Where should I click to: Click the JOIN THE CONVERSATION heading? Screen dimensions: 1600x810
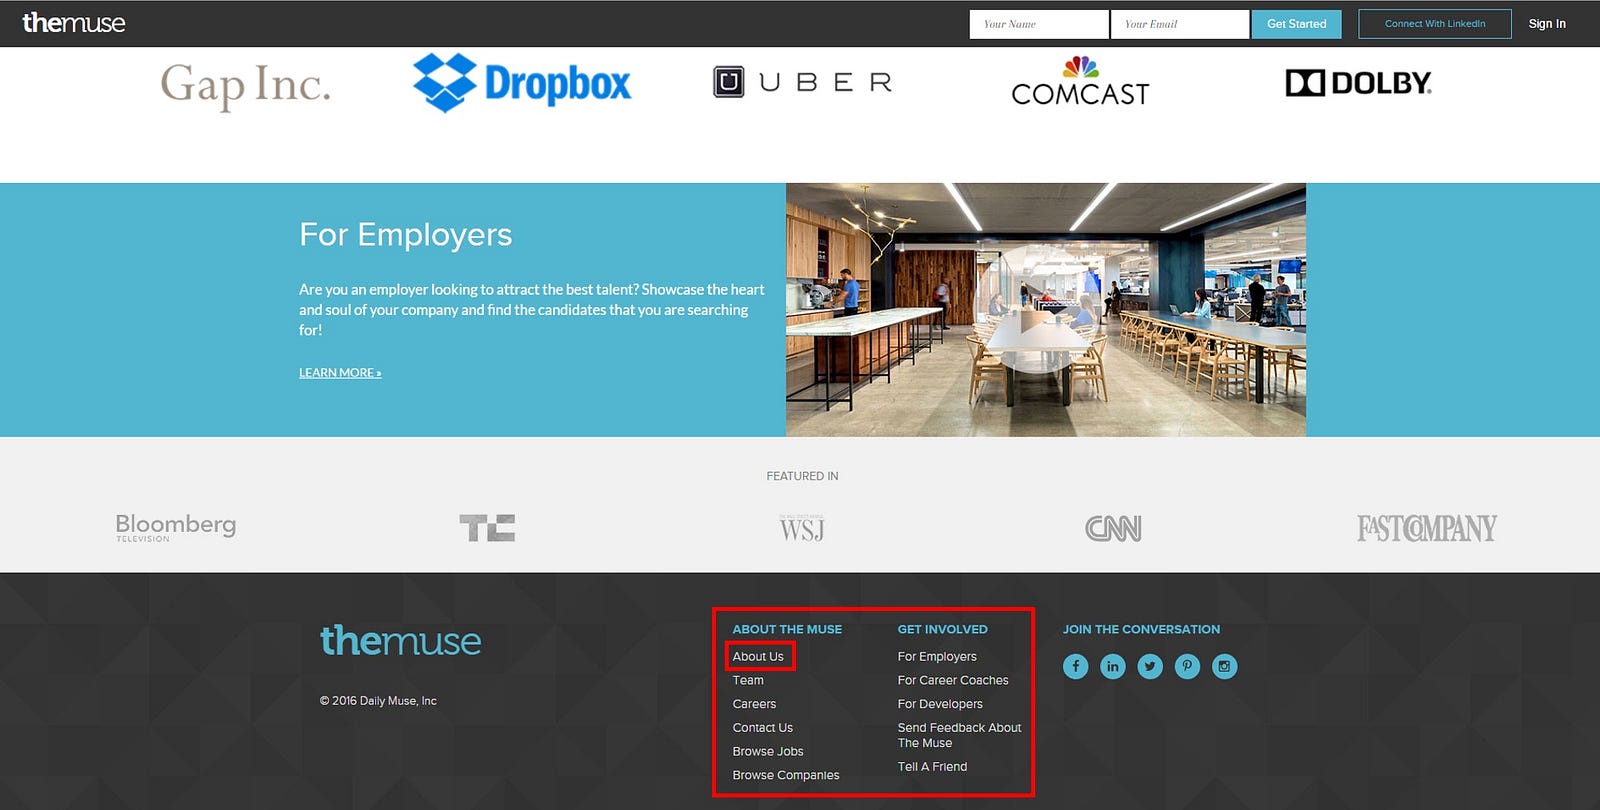[1141, 630]
